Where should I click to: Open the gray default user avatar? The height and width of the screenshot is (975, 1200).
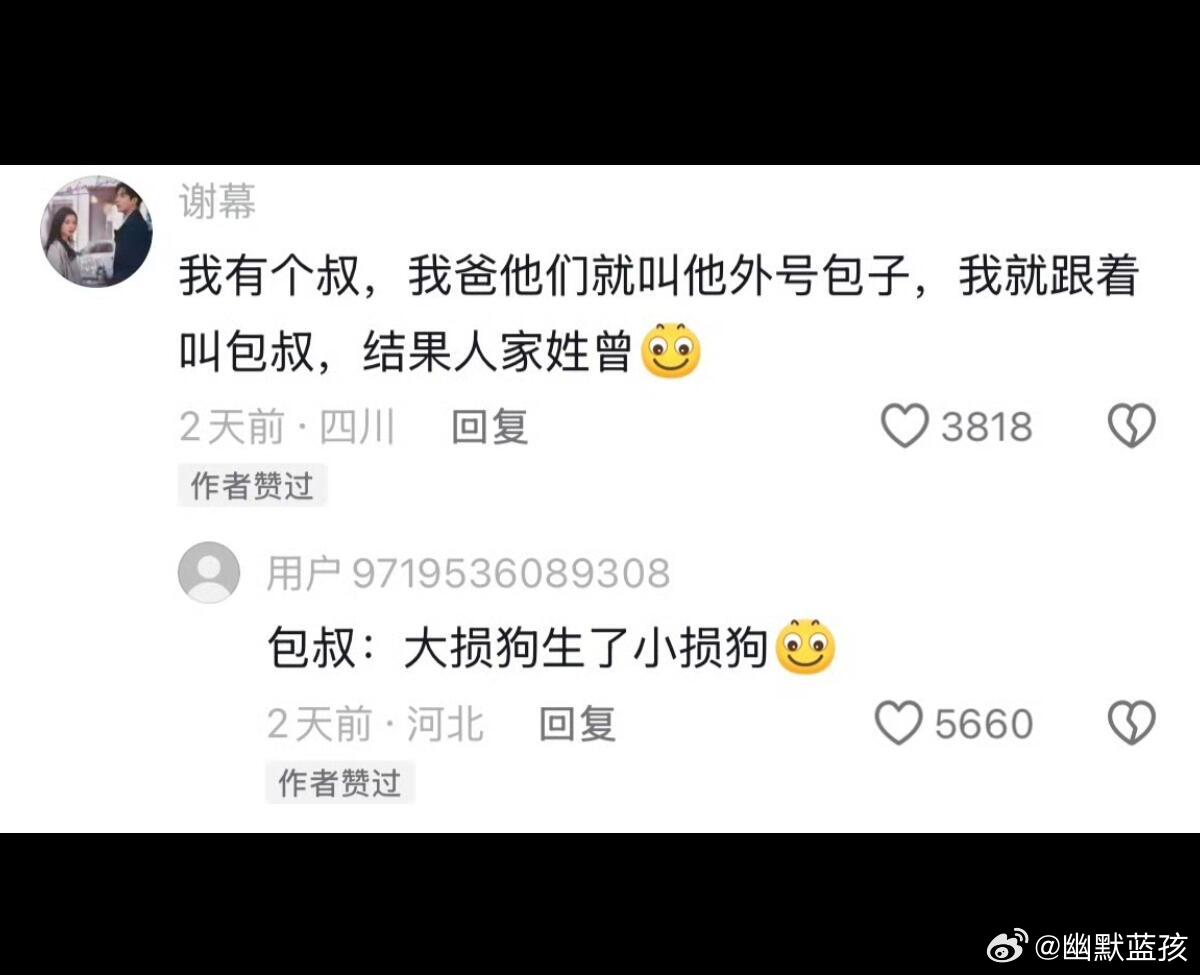tap(208, 572)
